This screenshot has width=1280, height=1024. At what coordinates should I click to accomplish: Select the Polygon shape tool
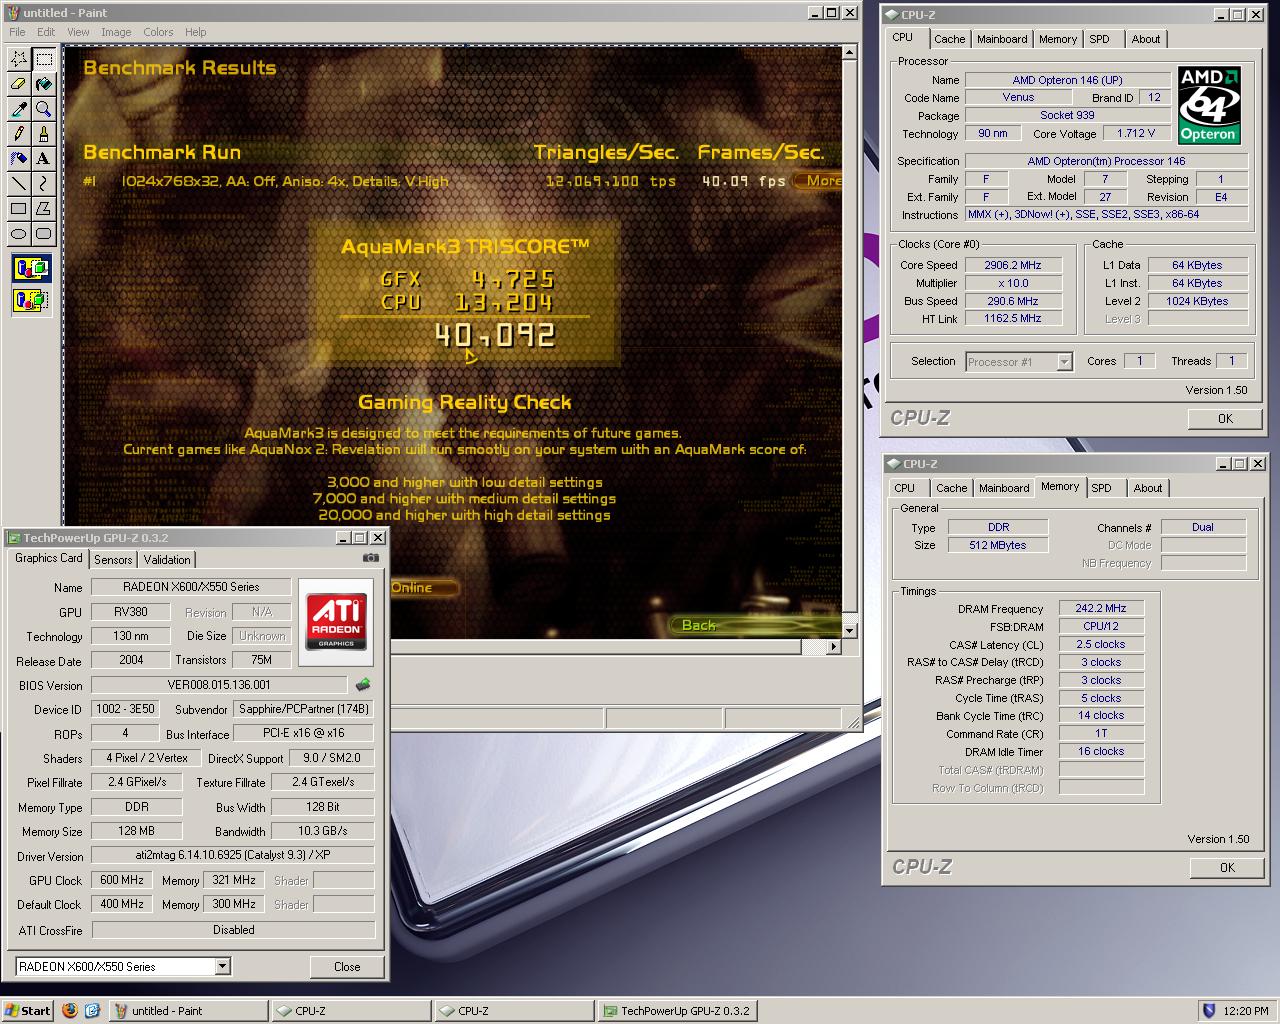pyautogui.click(x=44, y=208)
